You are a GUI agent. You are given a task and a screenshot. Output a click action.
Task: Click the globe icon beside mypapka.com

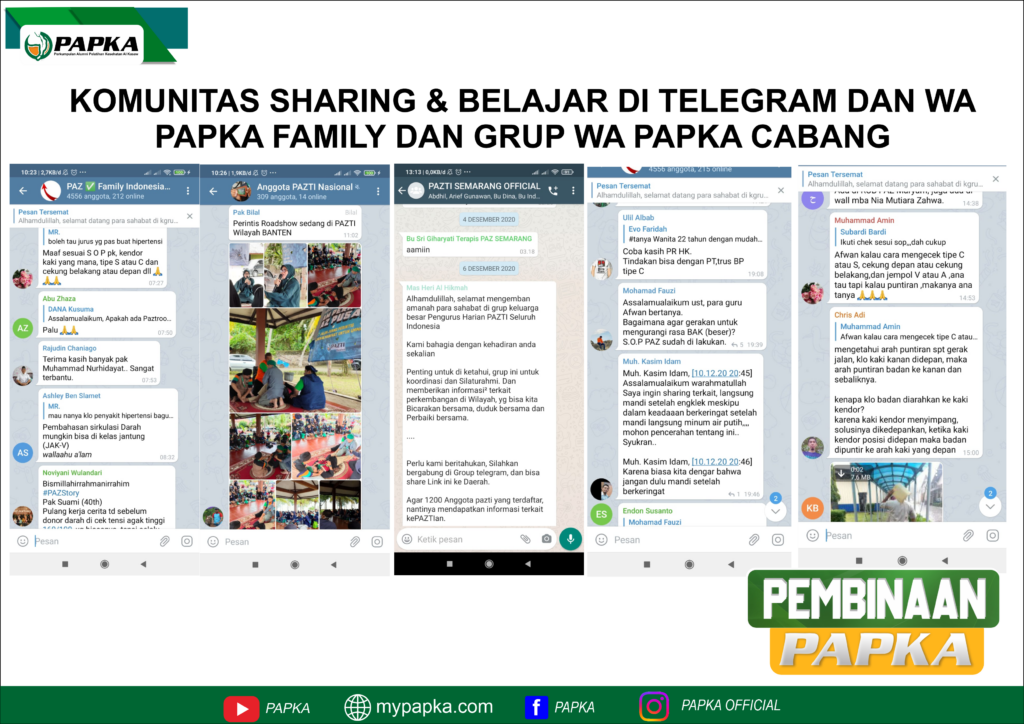pos(357,707)
